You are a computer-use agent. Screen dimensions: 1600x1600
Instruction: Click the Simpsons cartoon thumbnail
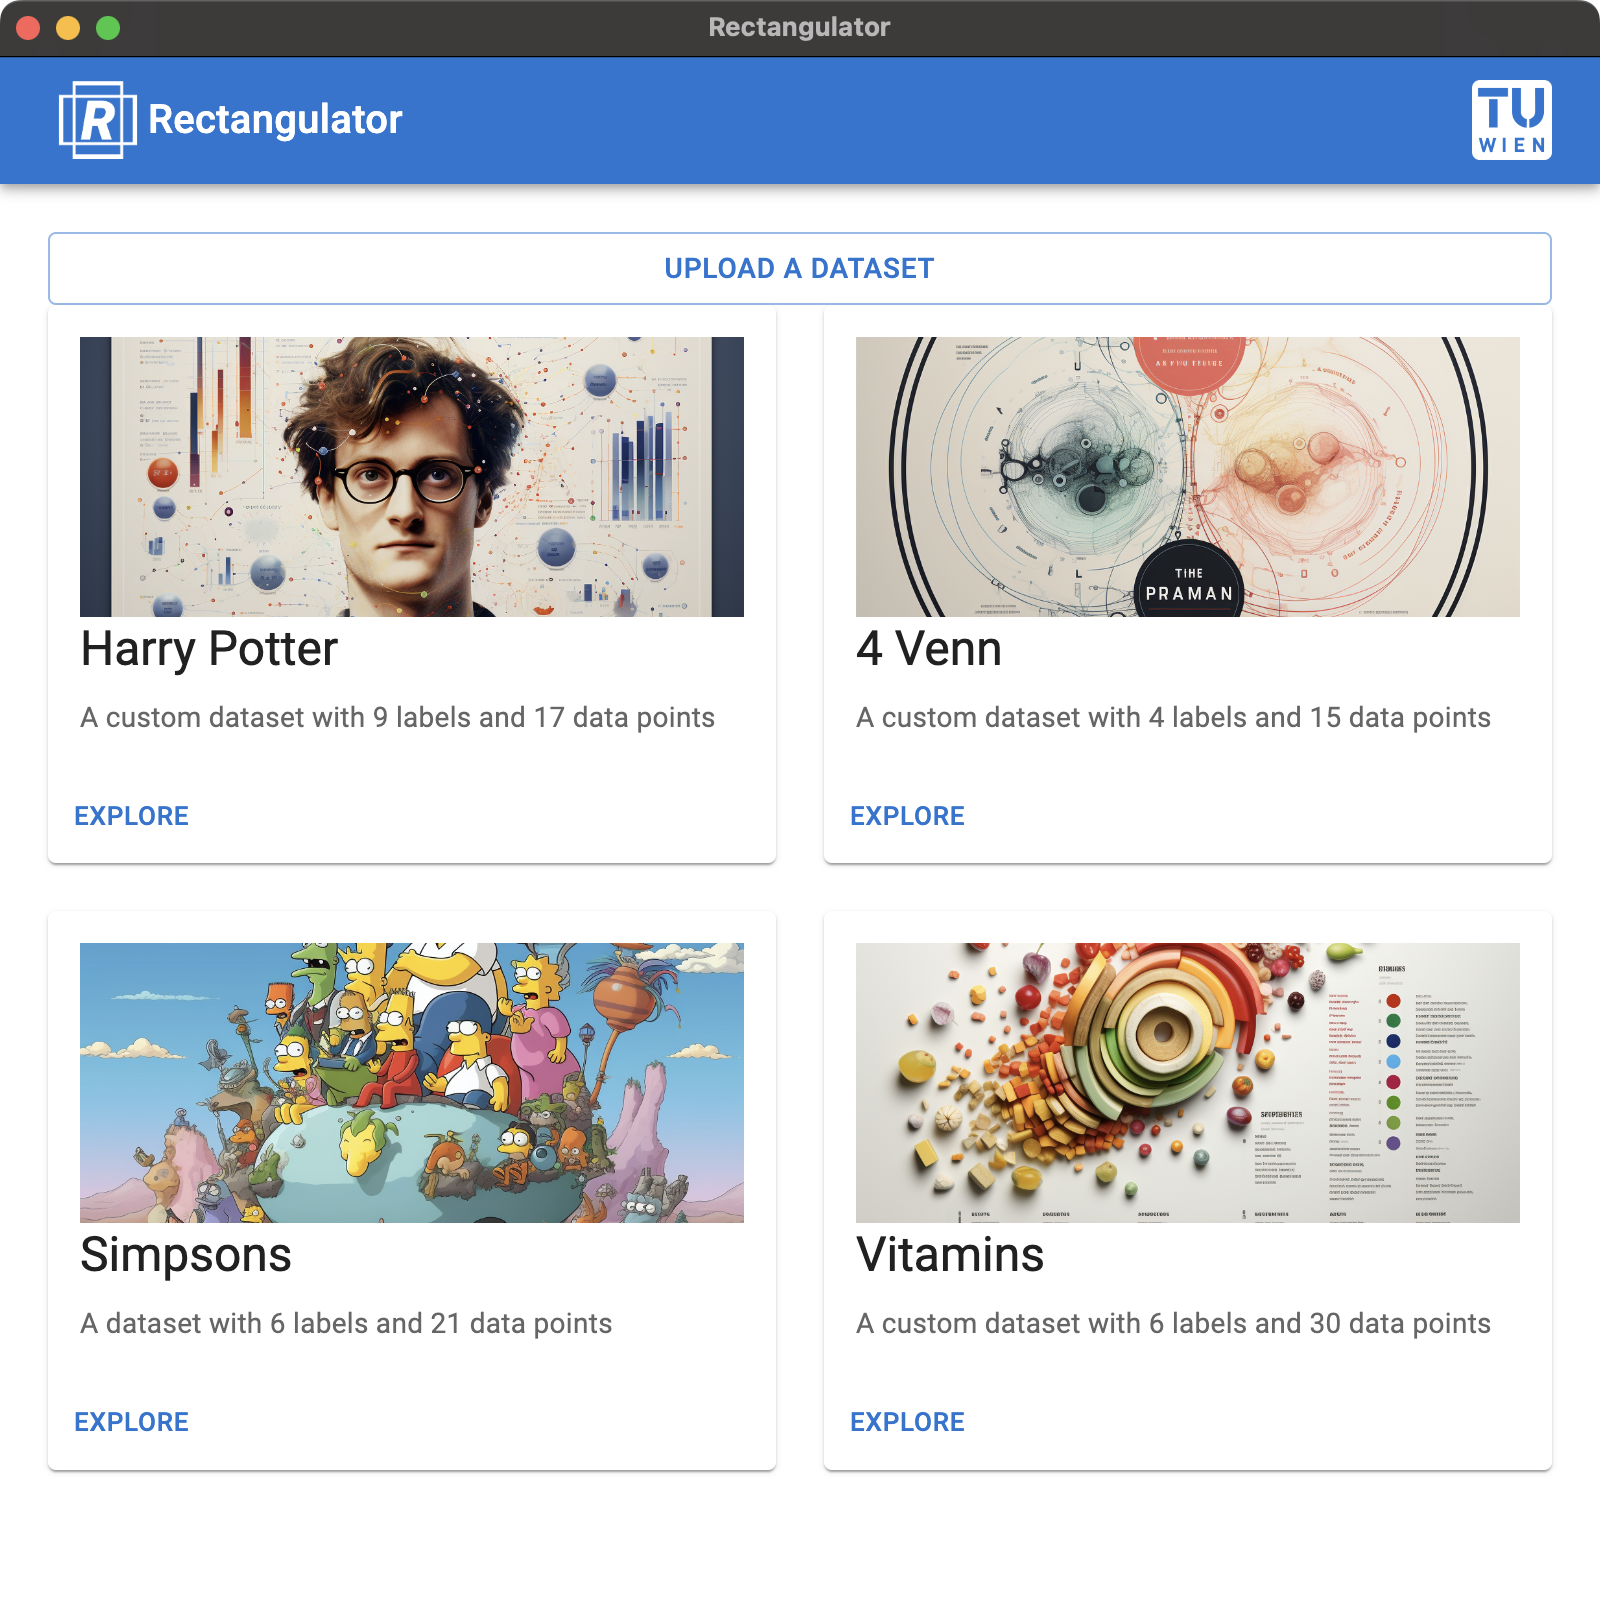[412, 1083]
